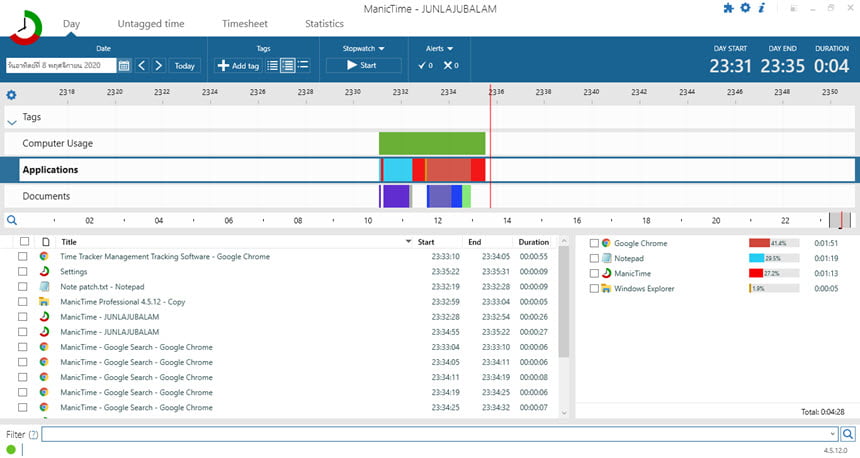Open timeline settings gear icon
The image size is (860, 458).
click(11, 95)
